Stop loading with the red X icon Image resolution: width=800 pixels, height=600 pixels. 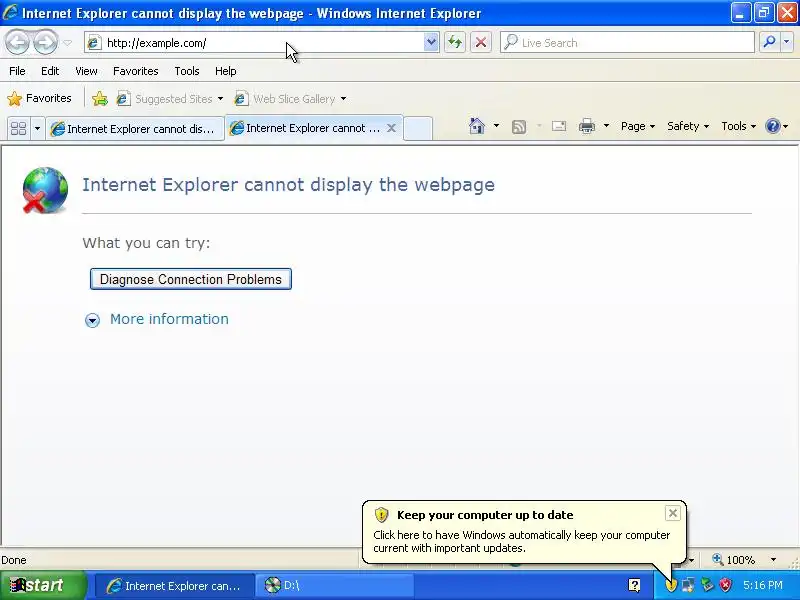pyautogui.click(x=481, y=43)
